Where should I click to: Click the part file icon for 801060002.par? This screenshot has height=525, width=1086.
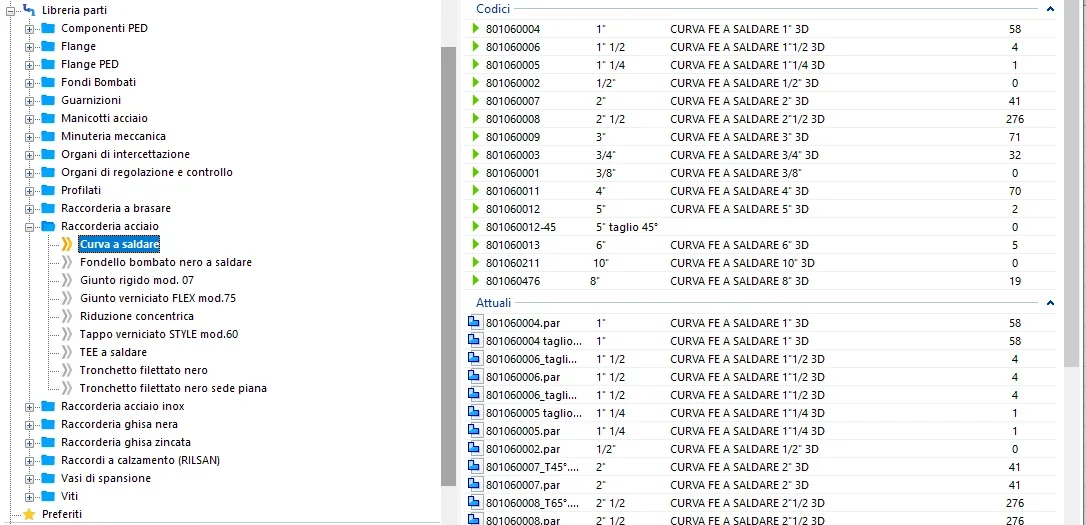tap(475, 449)
